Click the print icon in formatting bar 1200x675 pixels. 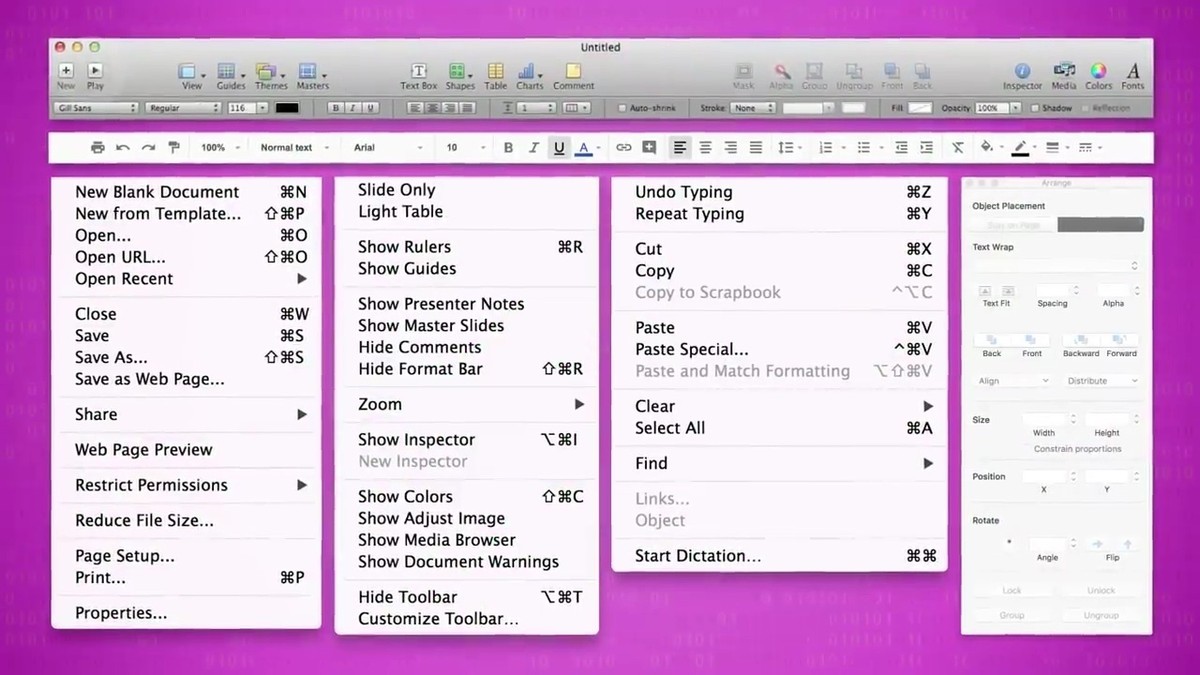tap(97, 148)
